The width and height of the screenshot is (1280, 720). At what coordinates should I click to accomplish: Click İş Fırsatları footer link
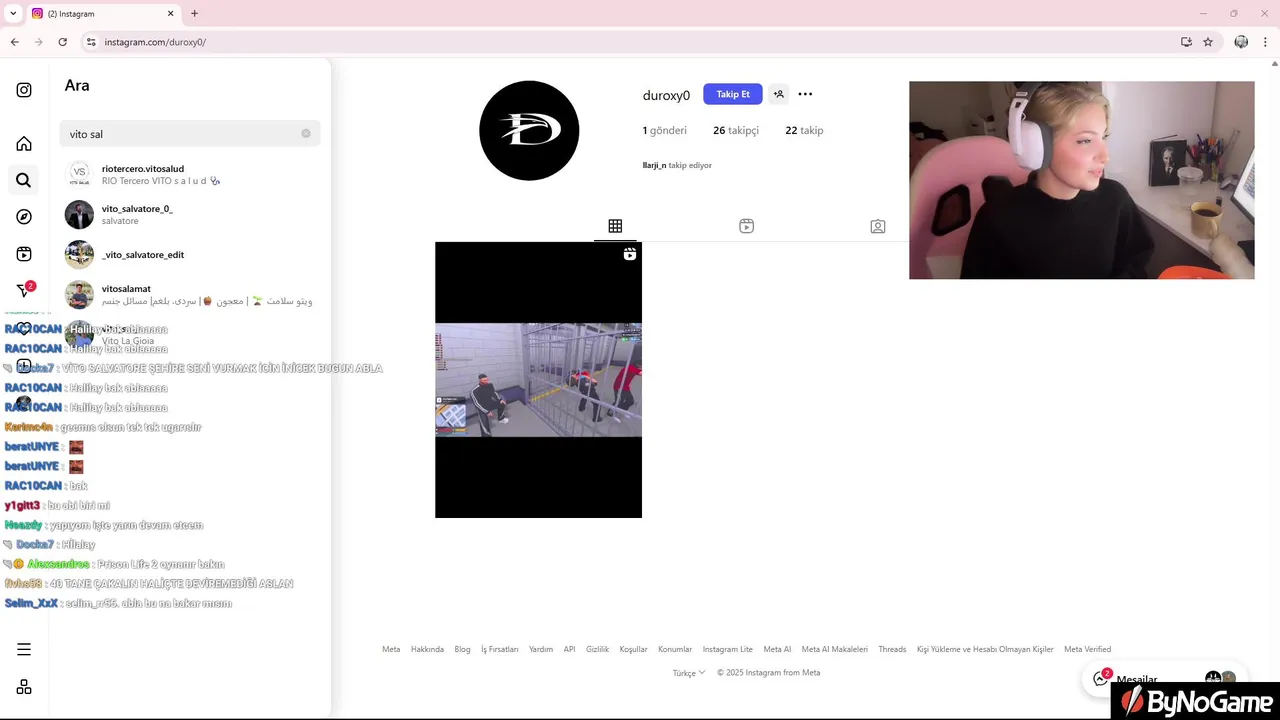[500, 649]
